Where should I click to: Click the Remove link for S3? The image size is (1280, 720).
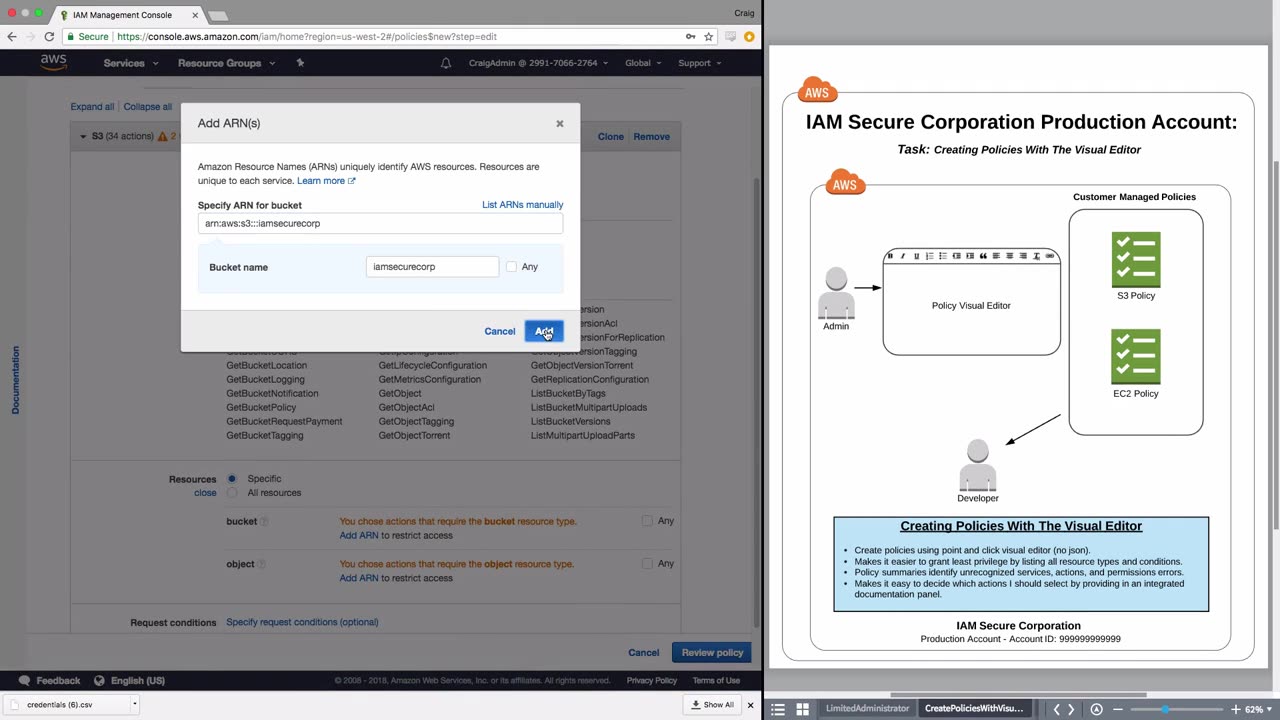click(x=652, y=137)
